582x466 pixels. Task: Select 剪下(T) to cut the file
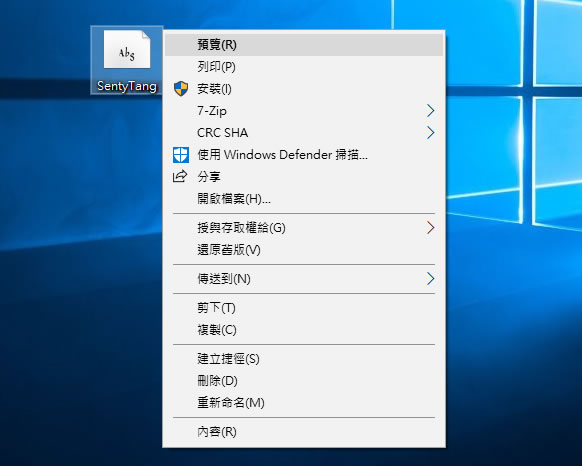pos(304,308)
